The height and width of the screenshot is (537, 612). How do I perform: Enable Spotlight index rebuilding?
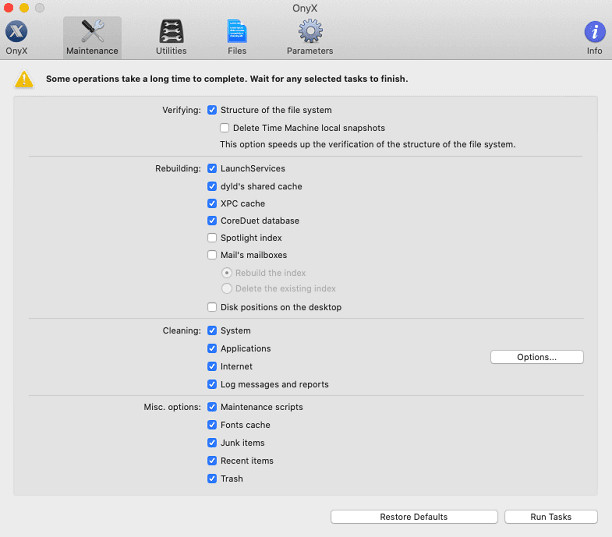[x=212, y=238]
